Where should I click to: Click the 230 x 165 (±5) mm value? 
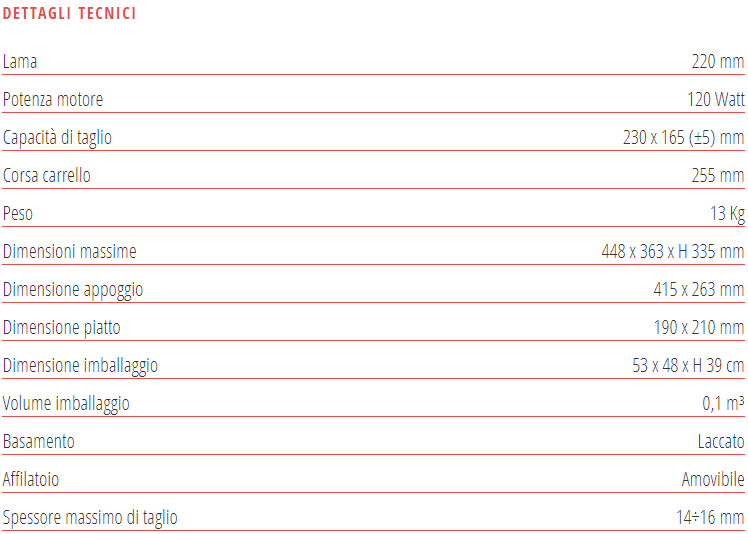[x=683, y=138]
